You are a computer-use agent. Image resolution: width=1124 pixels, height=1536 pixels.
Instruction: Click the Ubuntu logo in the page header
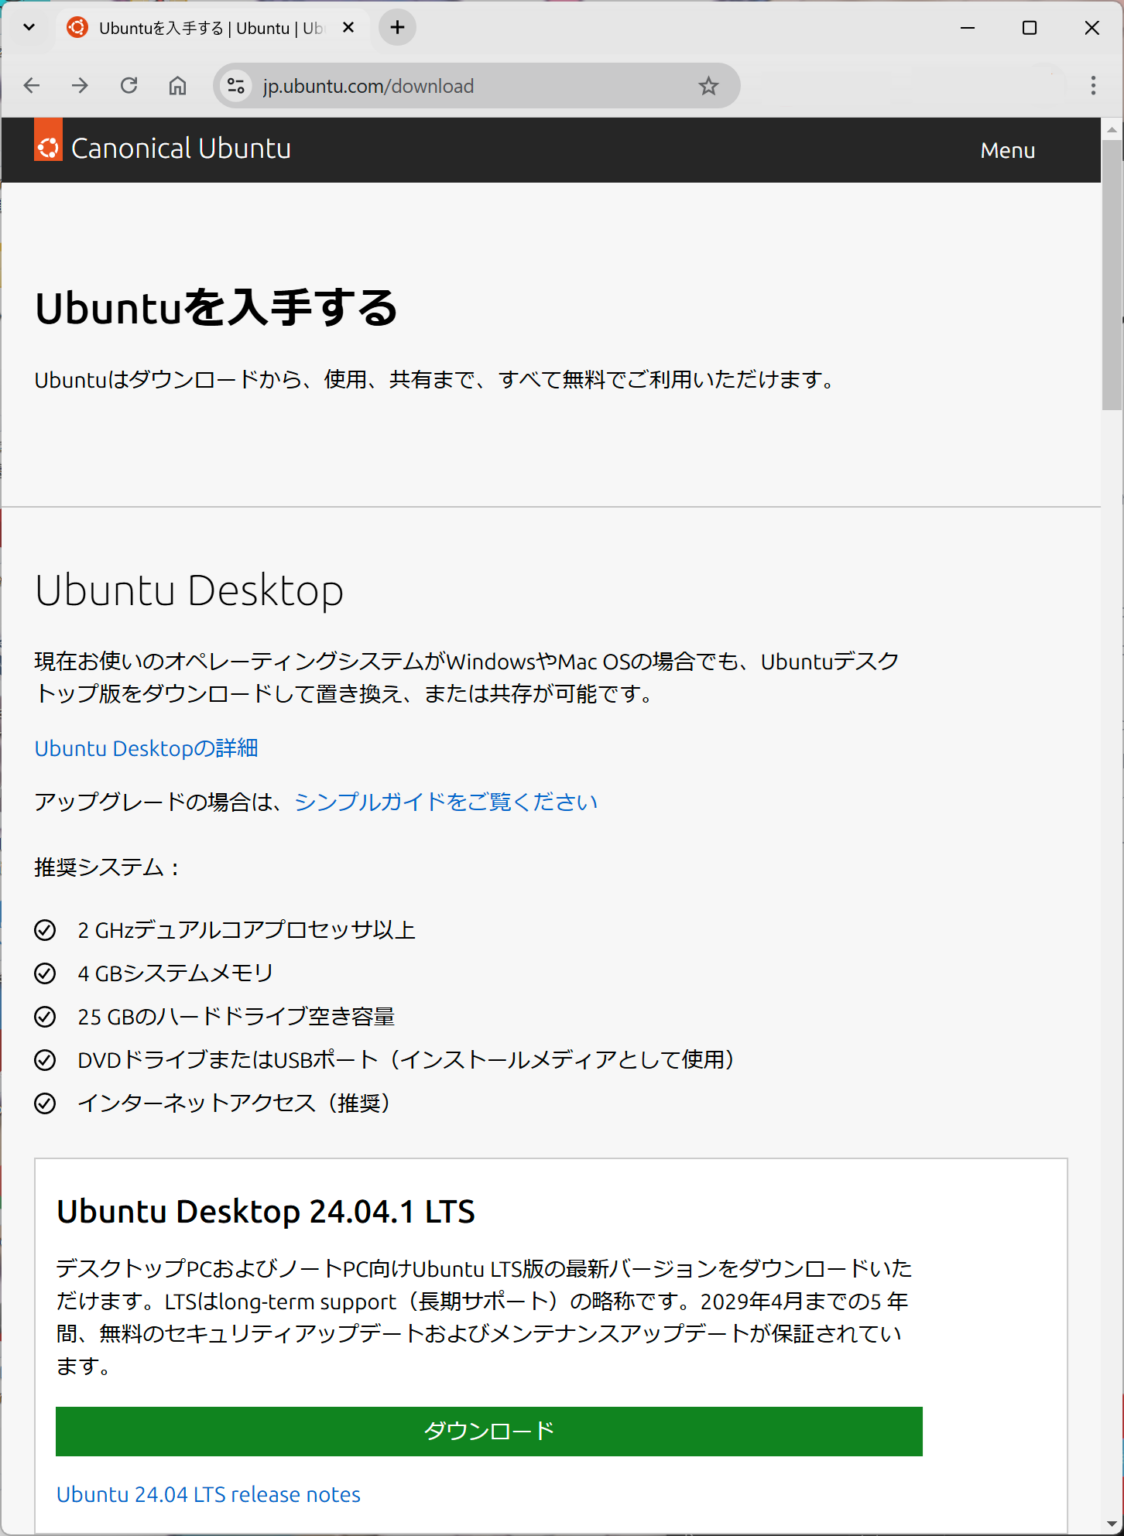tap(47, 148)
